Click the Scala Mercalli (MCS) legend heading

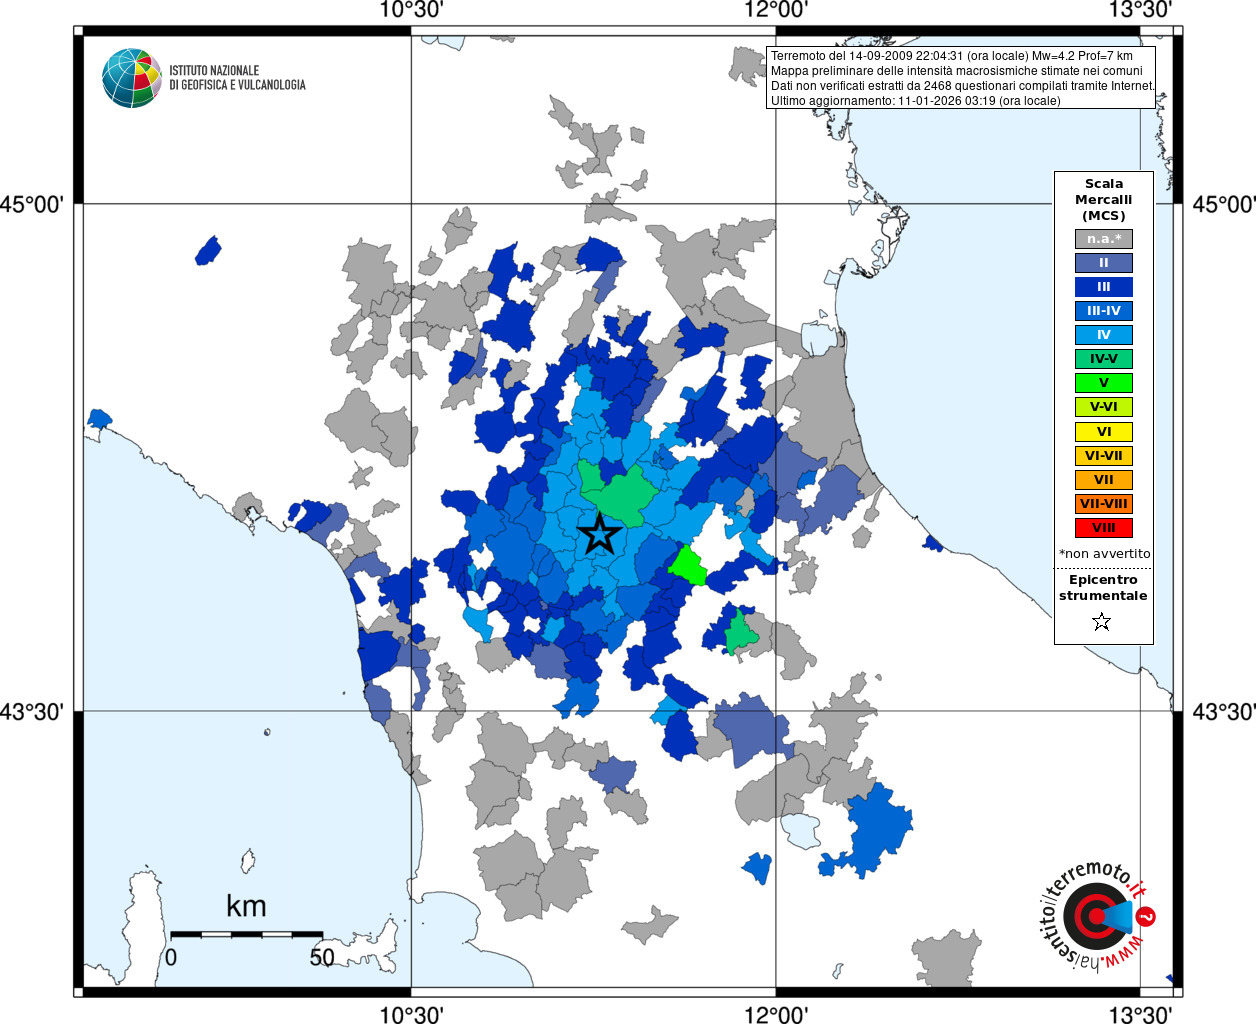click(1103, 199)
